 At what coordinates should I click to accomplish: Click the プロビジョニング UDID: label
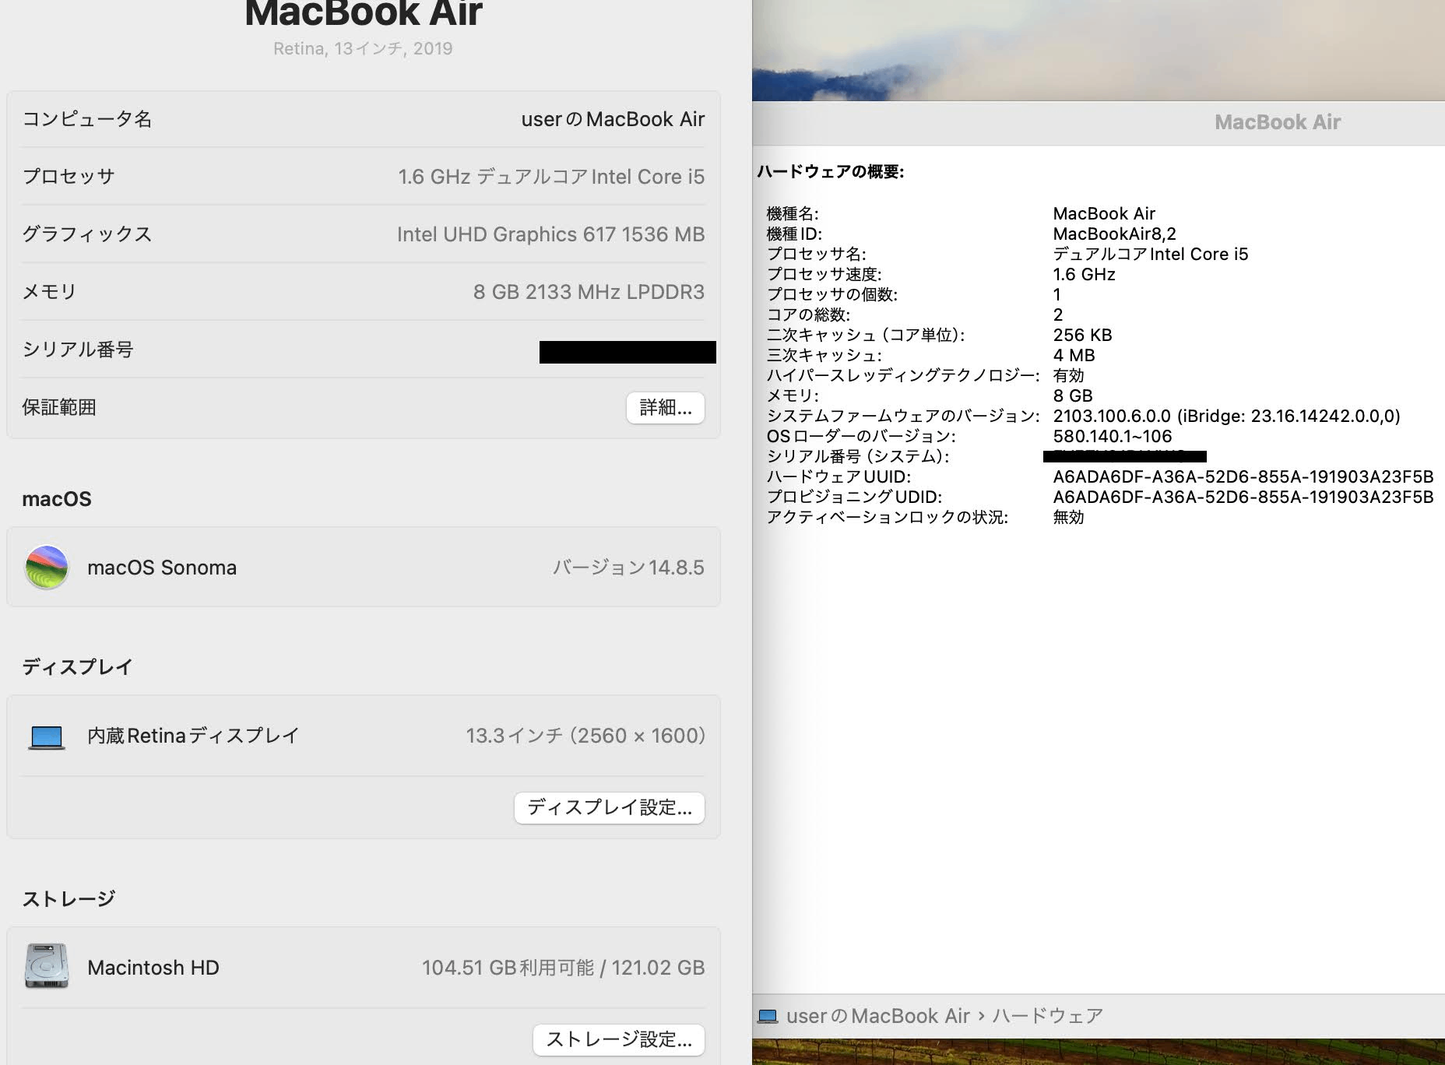tap(854, 497)
